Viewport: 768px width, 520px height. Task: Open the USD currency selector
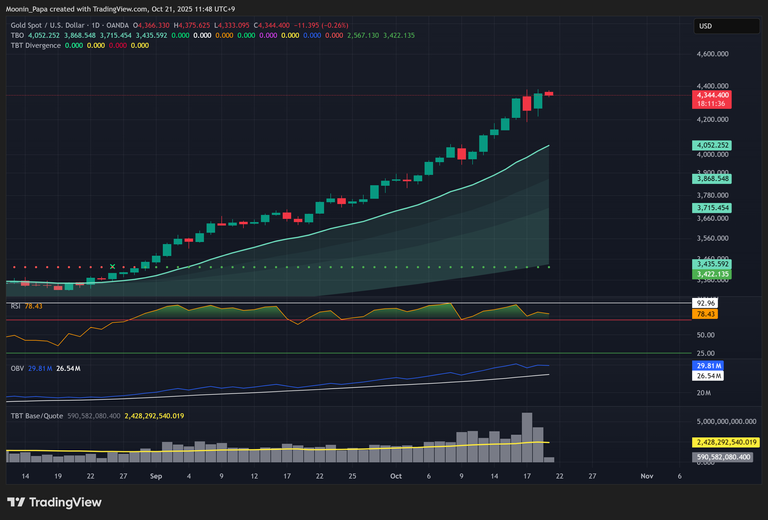(x=705, y=26)
